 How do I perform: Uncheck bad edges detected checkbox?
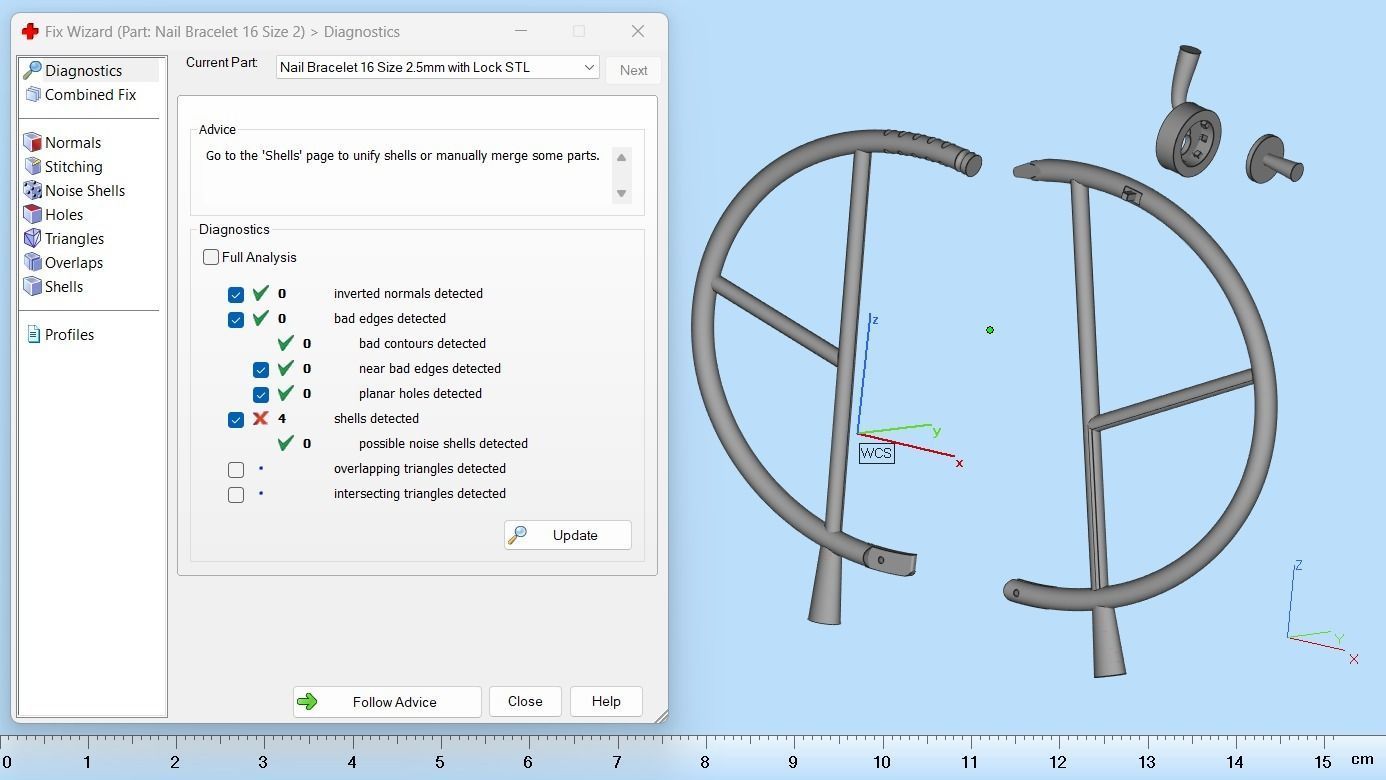tap(236, 320)
